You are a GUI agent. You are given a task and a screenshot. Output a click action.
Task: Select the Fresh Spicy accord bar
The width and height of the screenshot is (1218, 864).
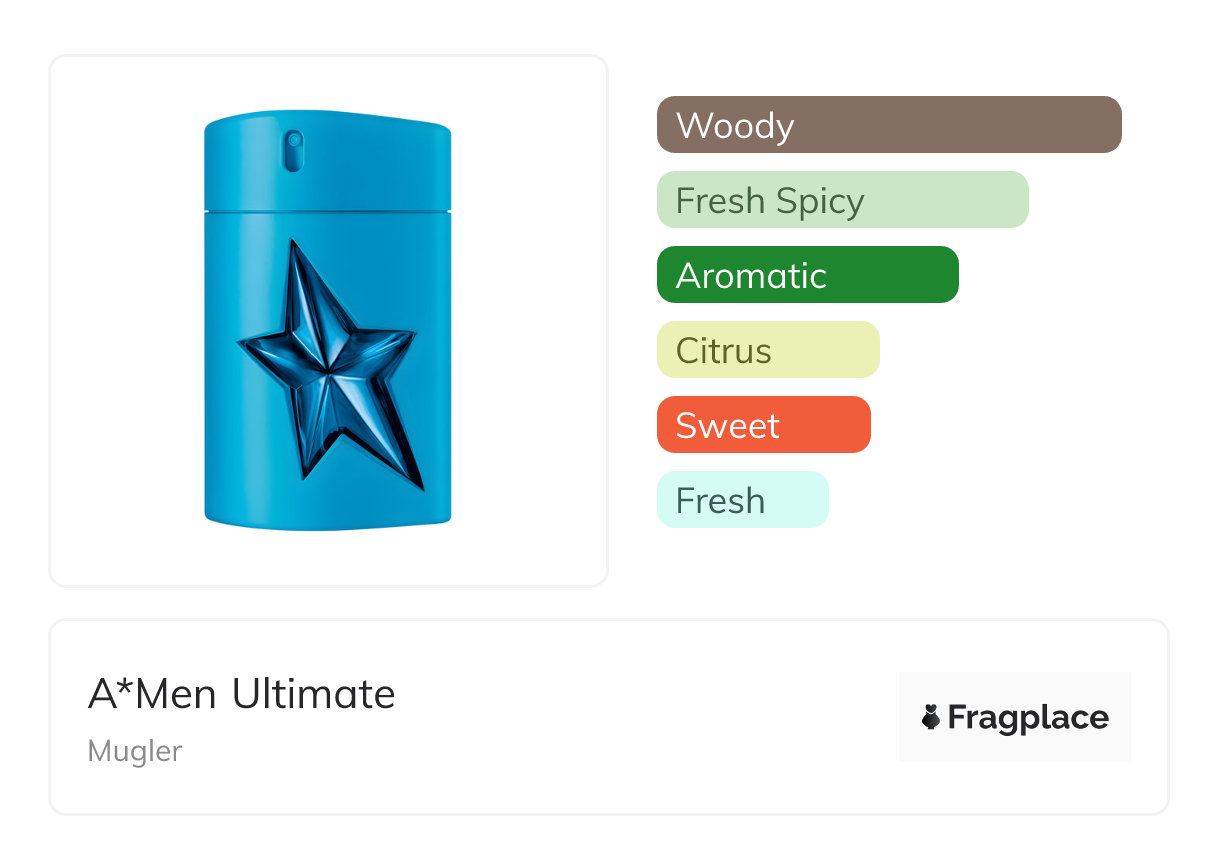842,200
